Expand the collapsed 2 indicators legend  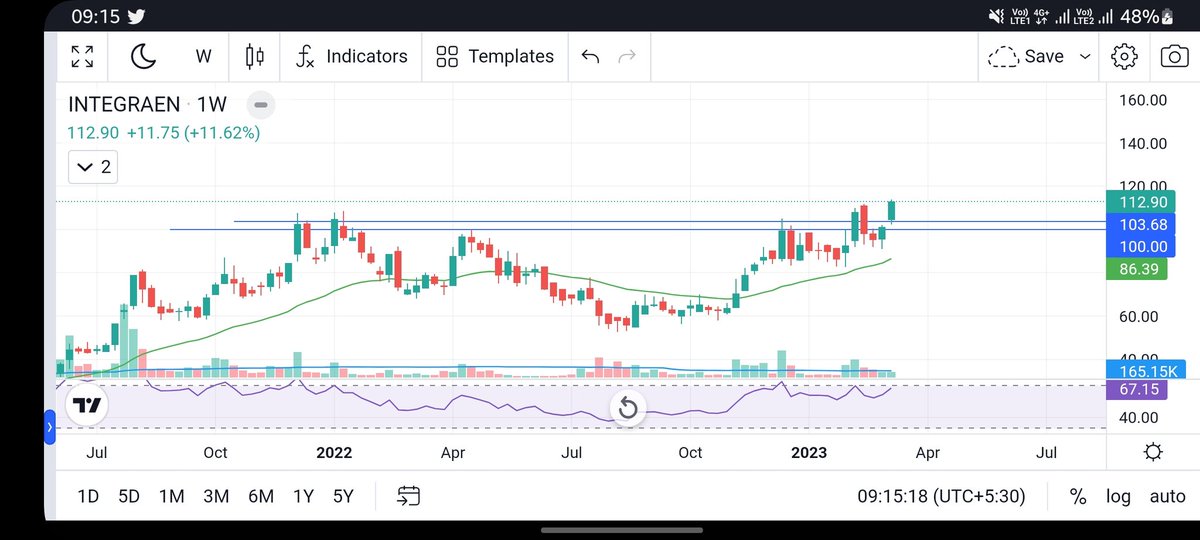click(x=94, y=167)
